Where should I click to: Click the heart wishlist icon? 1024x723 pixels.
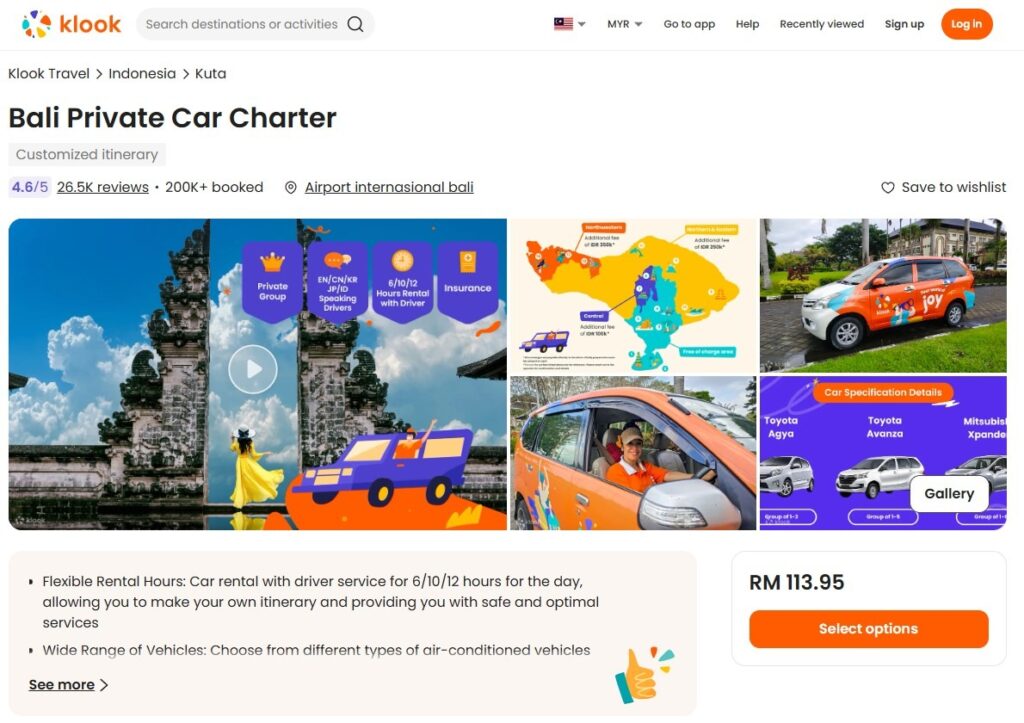888,187
